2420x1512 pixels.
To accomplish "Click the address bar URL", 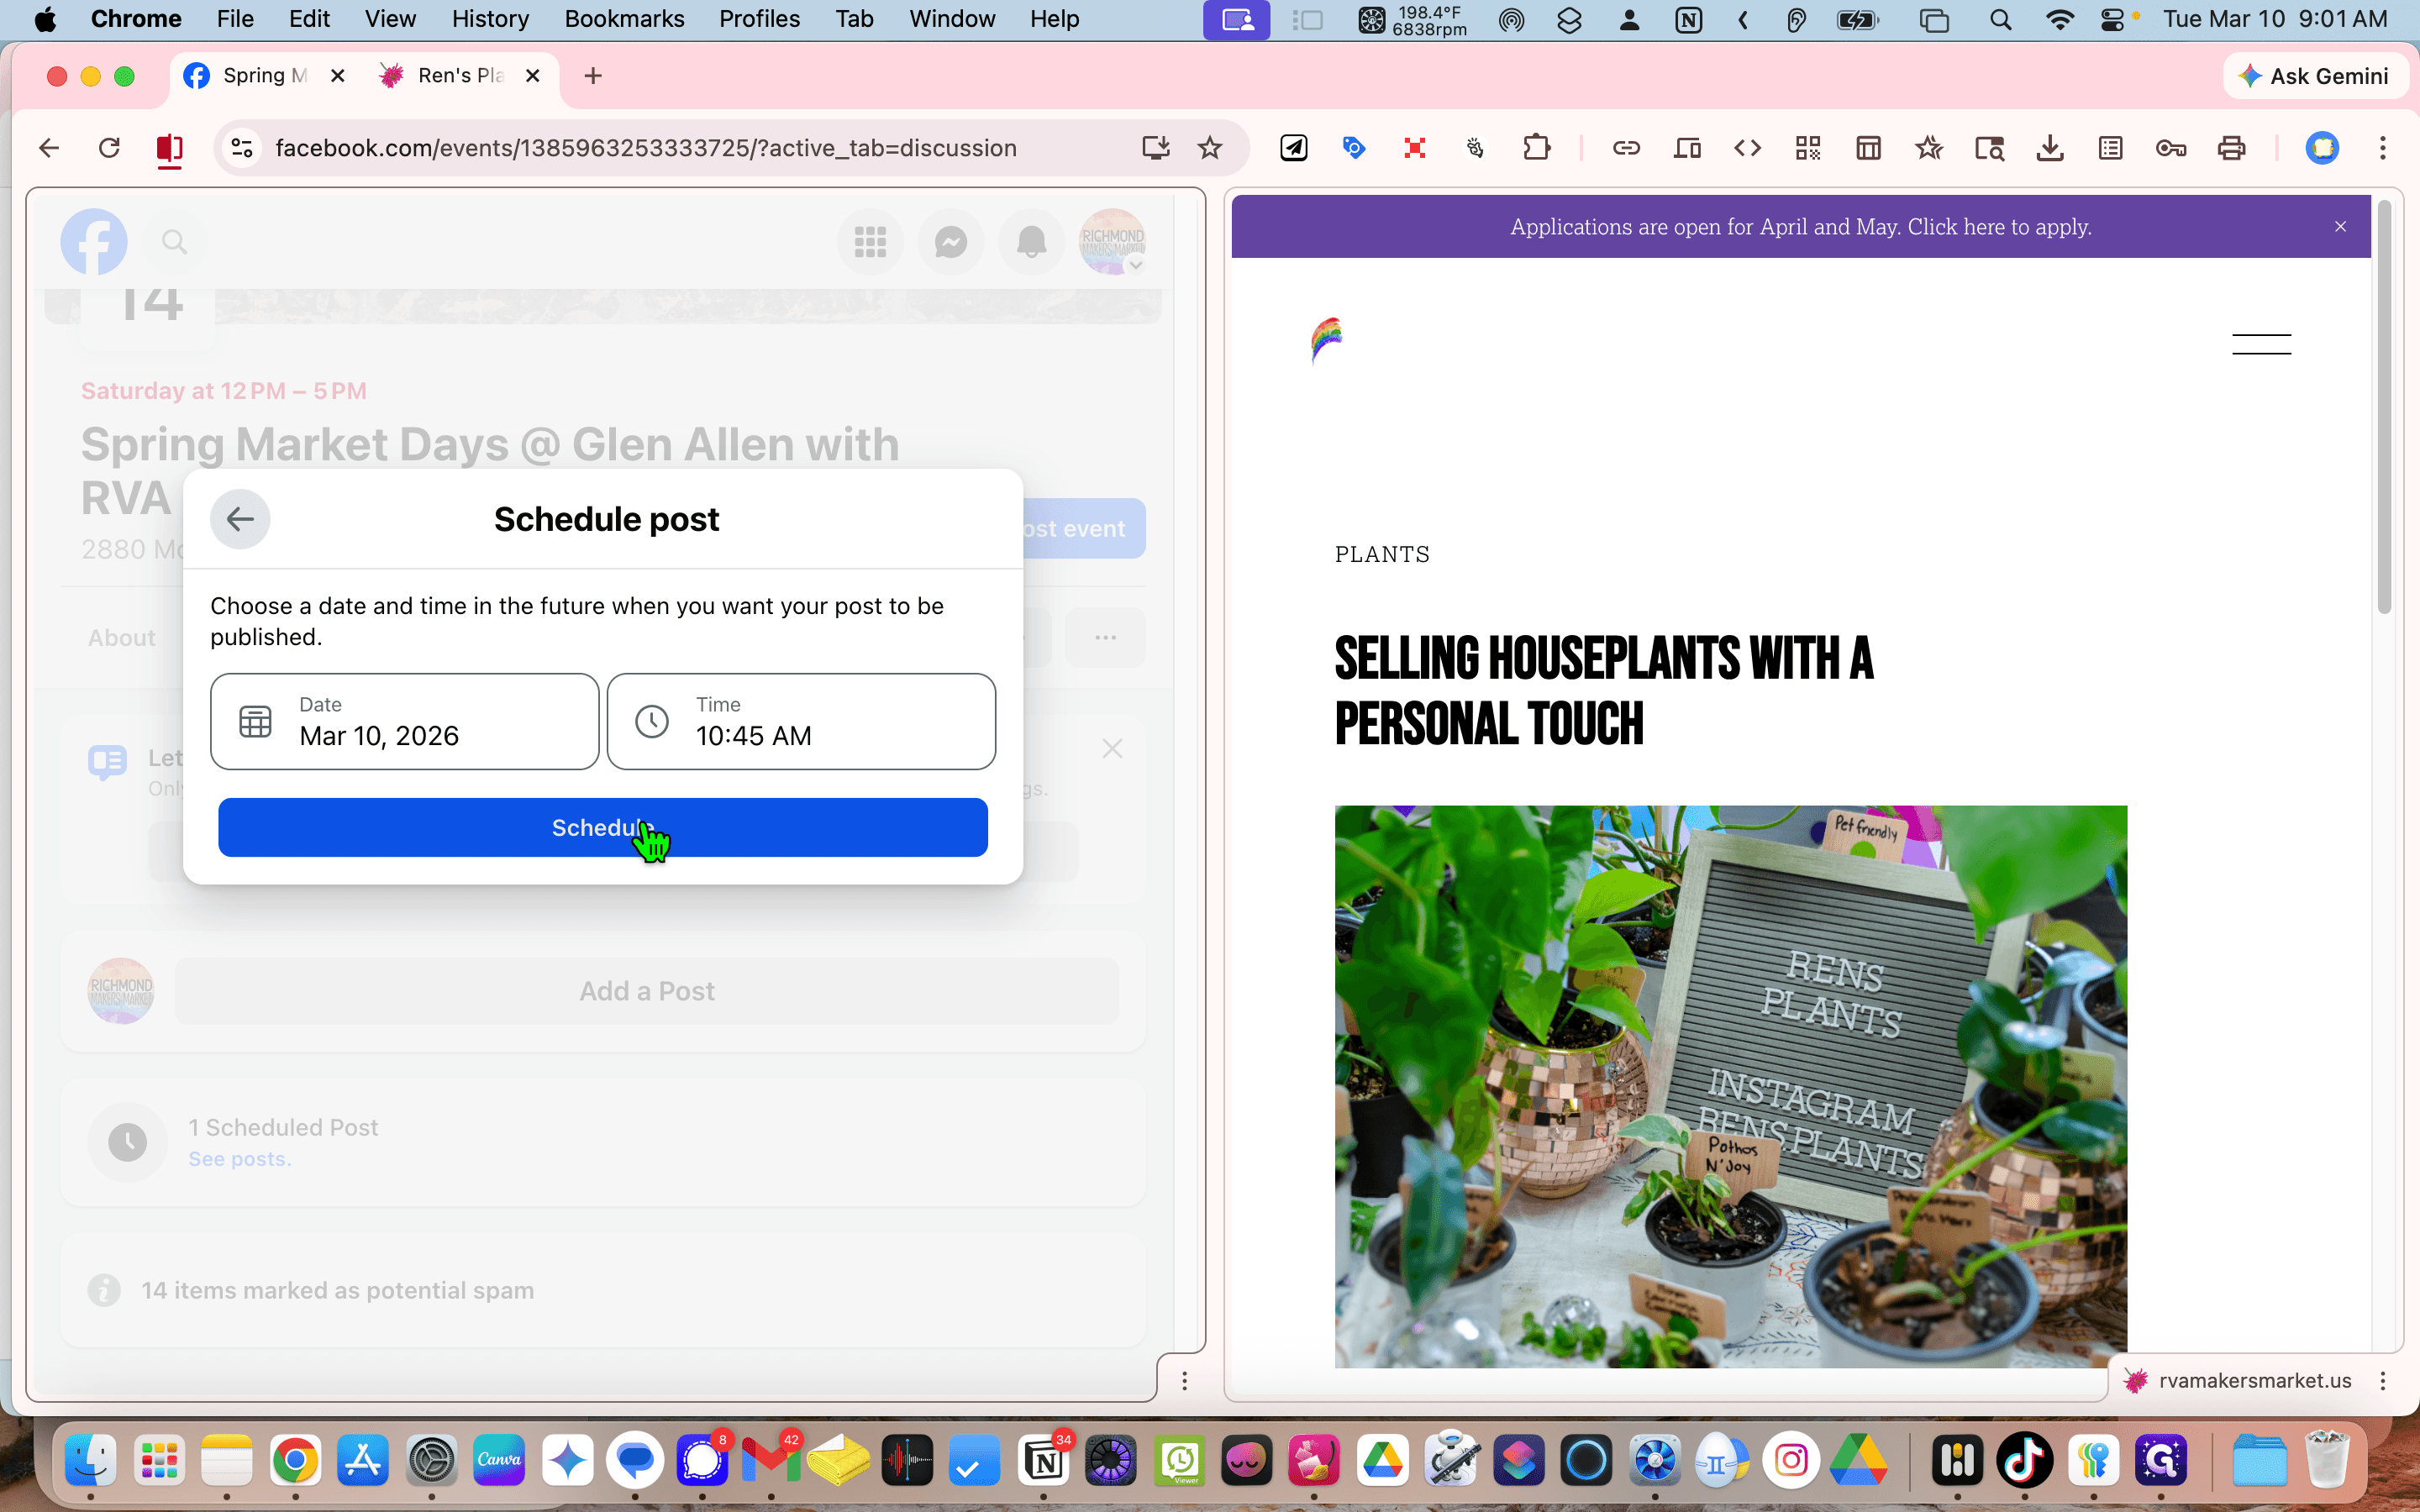I will coord(645,148).
